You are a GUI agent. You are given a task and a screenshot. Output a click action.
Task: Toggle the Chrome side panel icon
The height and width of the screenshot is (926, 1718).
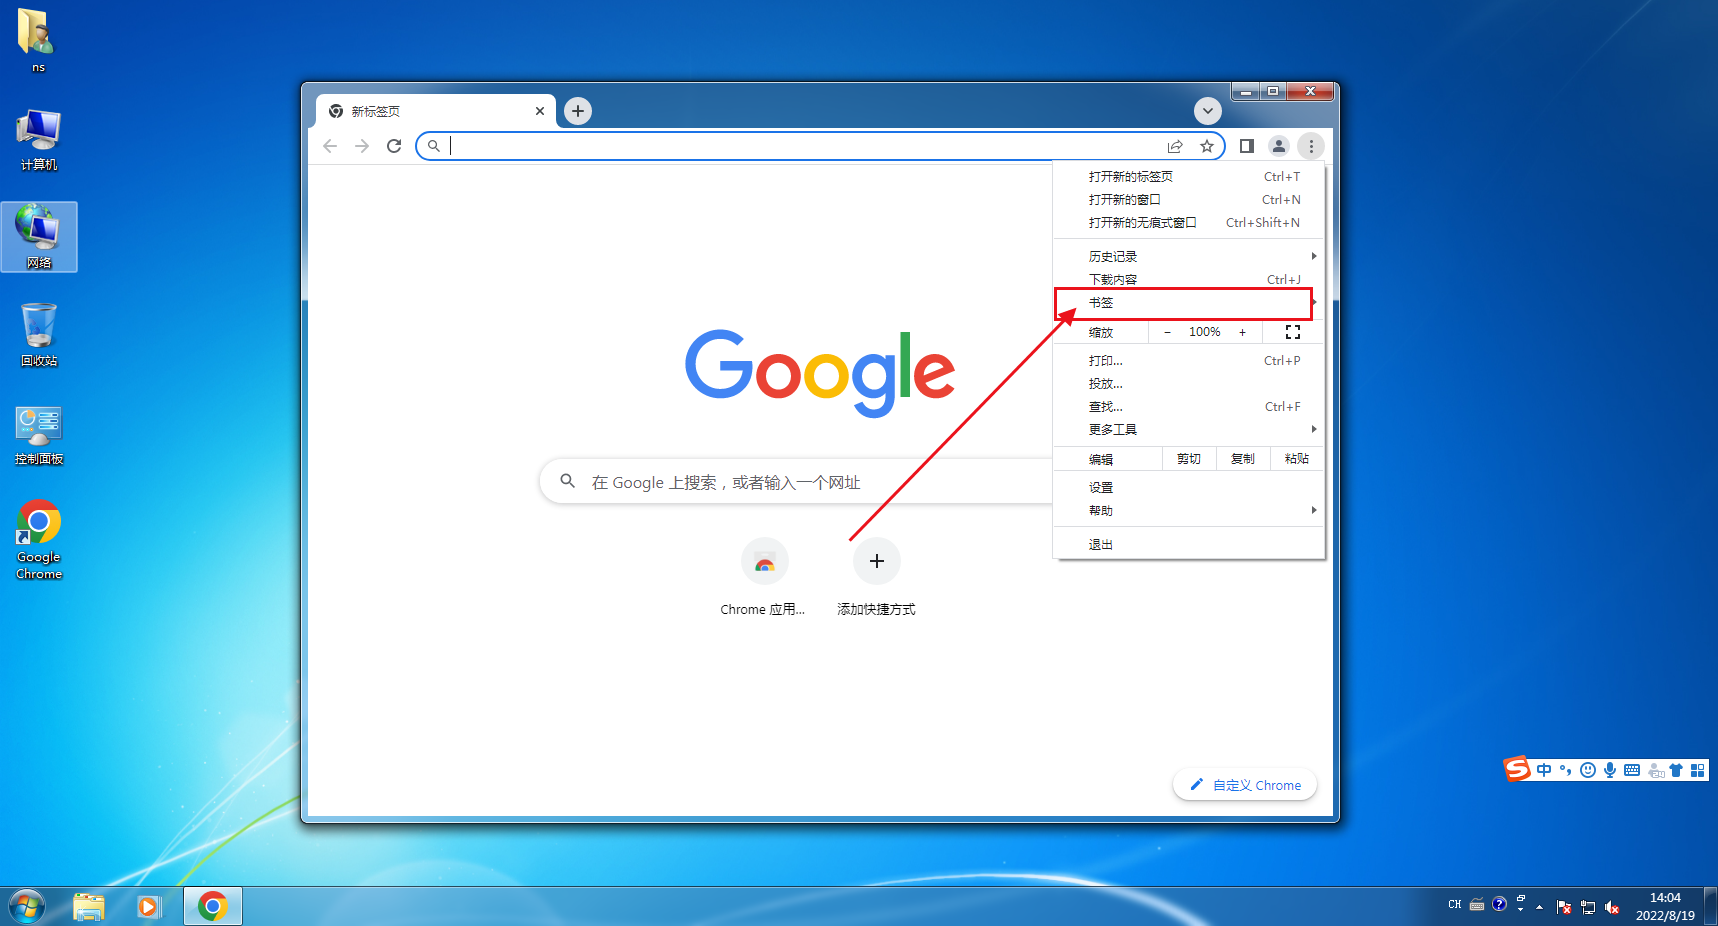[1247, 146]
